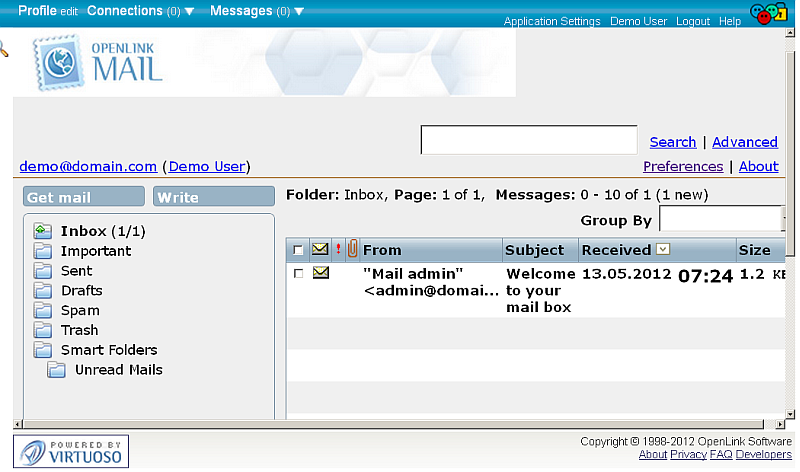This screenshot has height=472, width=800.
Task: Click inside the search text field
Action: point(529,139)
